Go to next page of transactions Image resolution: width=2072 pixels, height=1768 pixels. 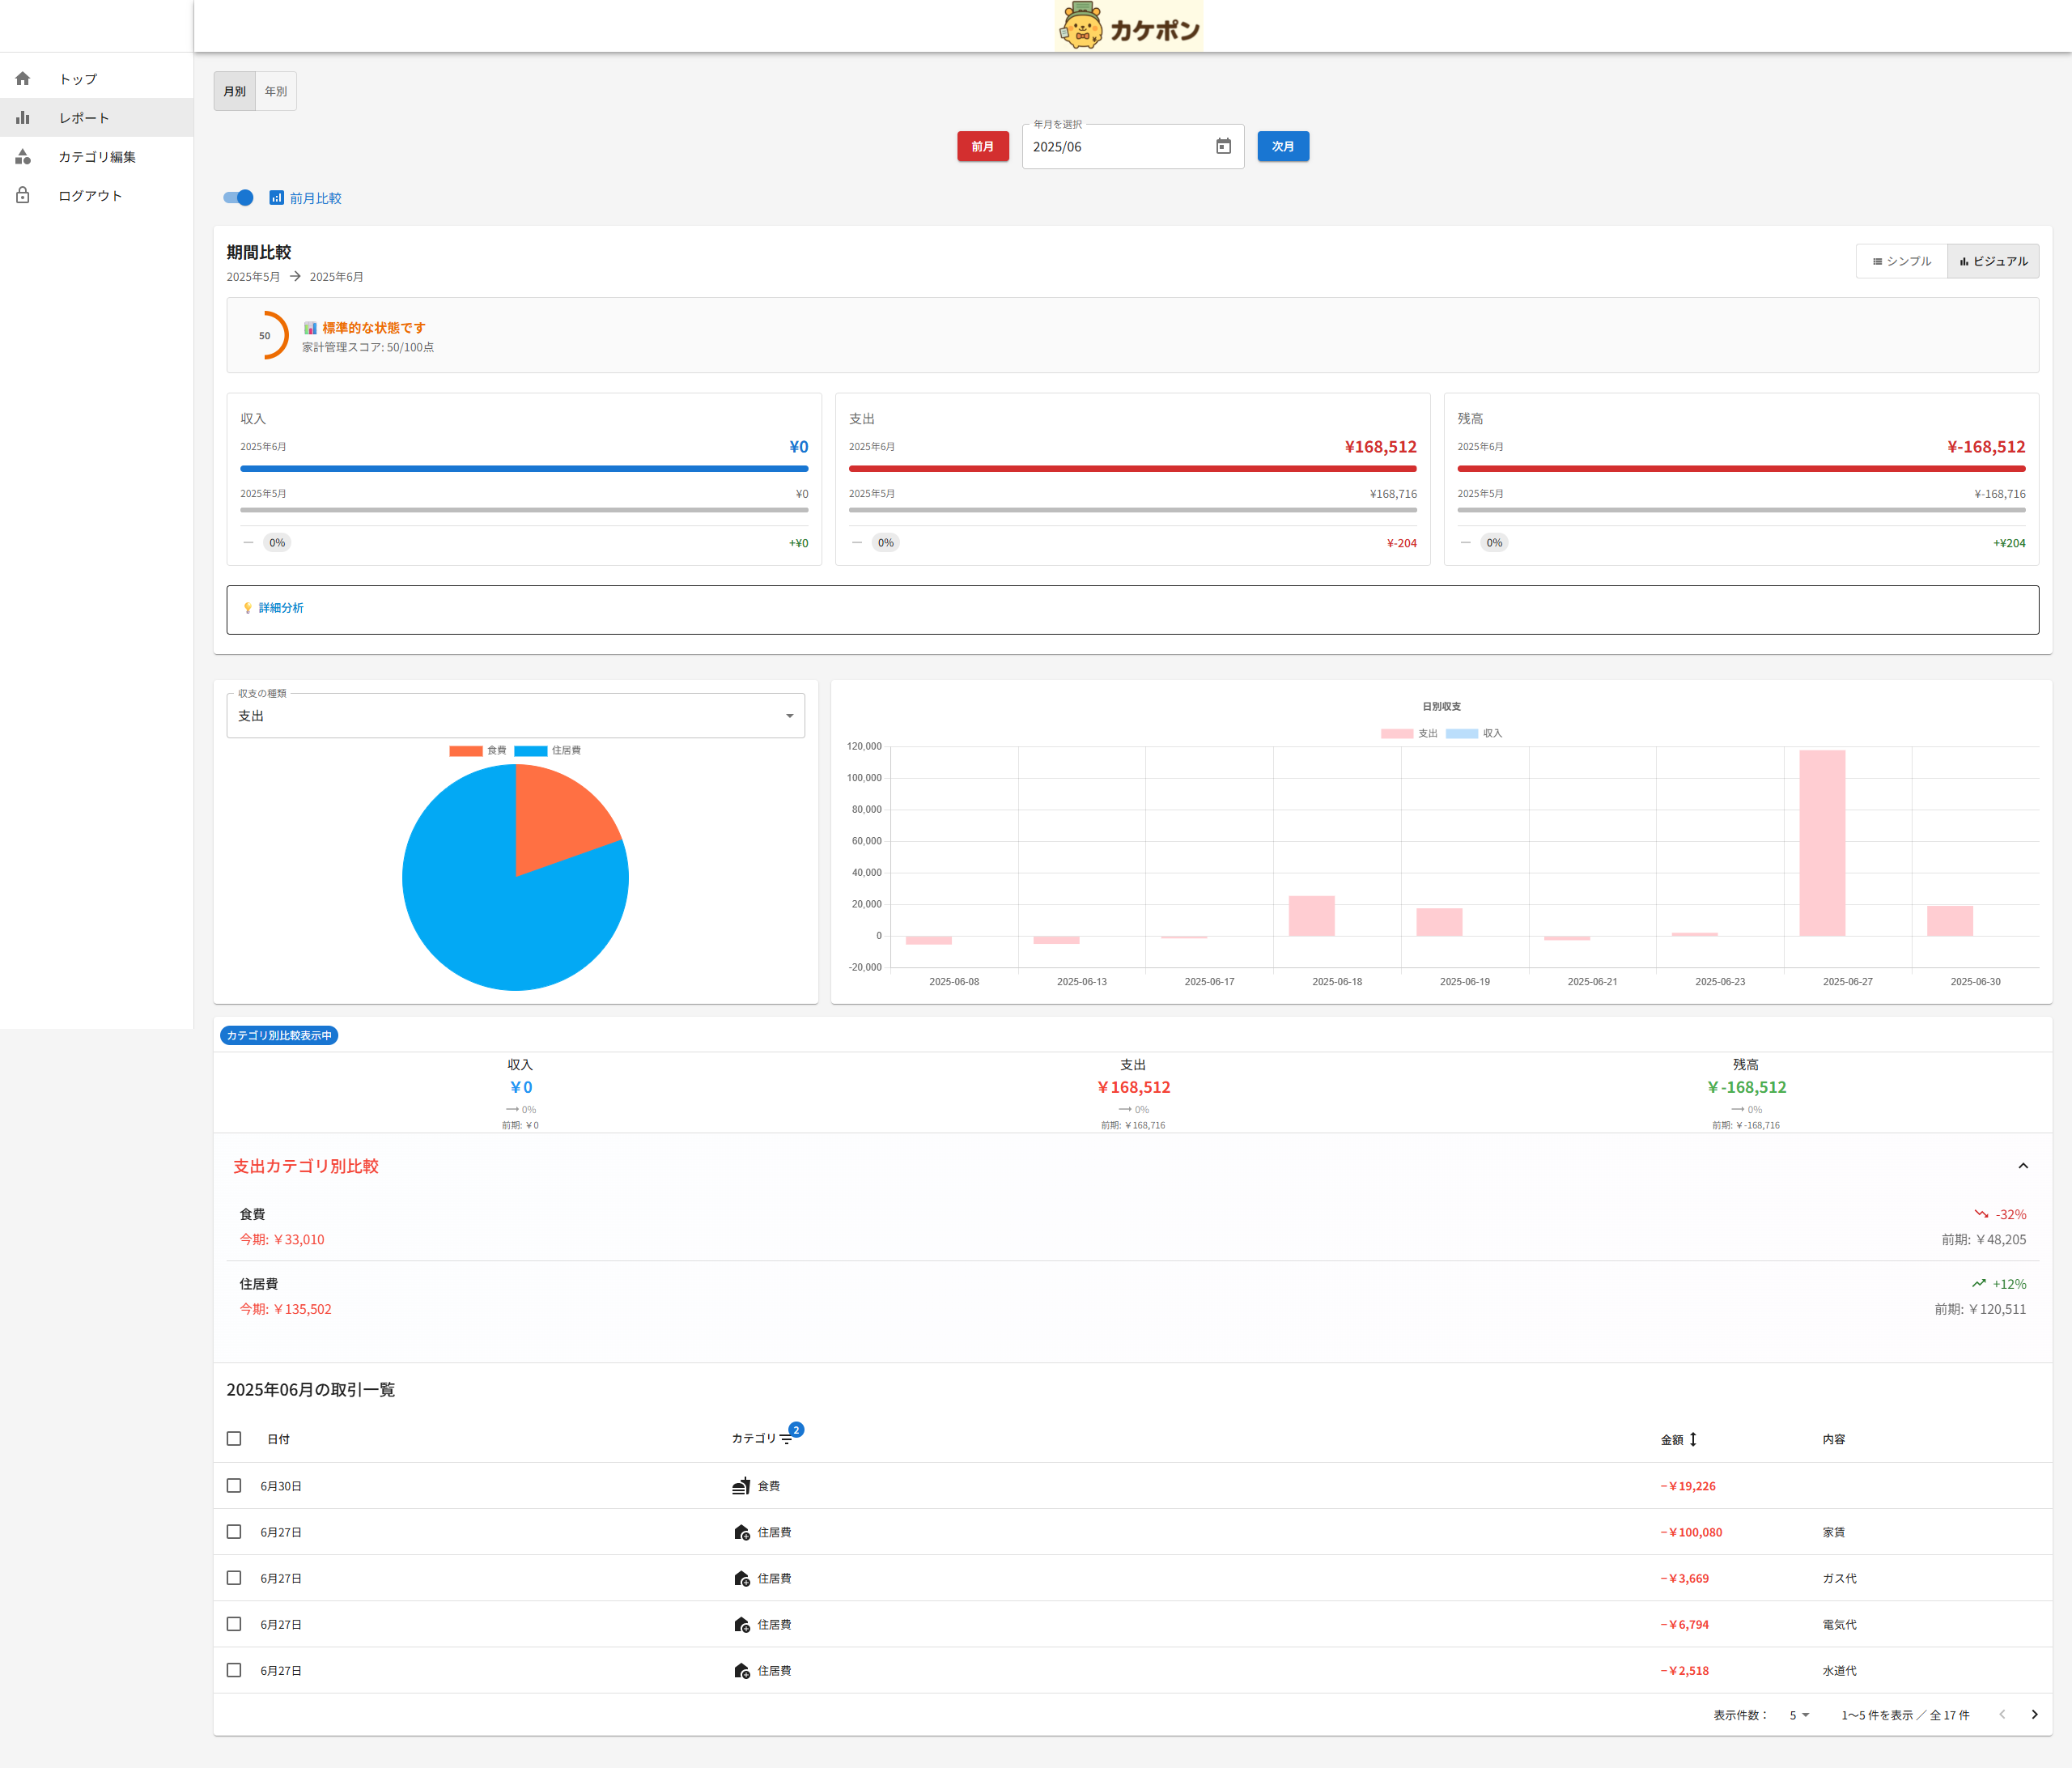coord(2034,1715)
